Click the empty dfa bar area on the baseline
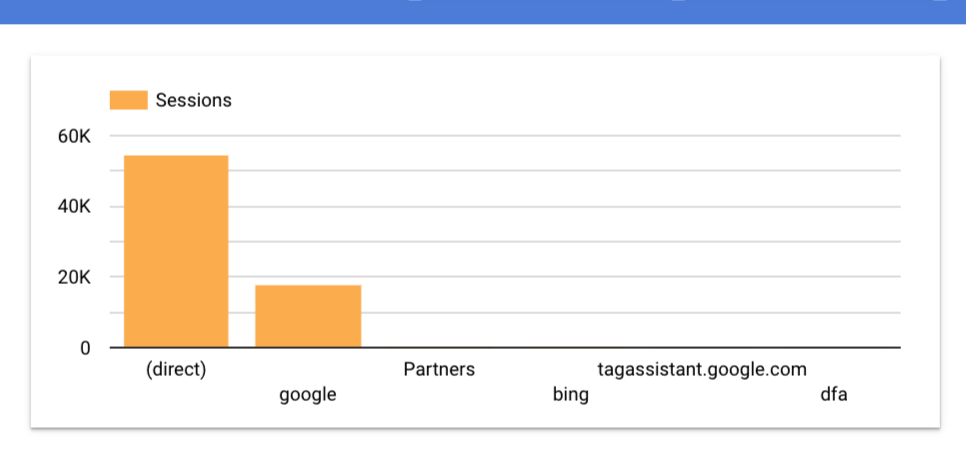The height and width of the screenshot is (452, 966). tap(834, 345)
